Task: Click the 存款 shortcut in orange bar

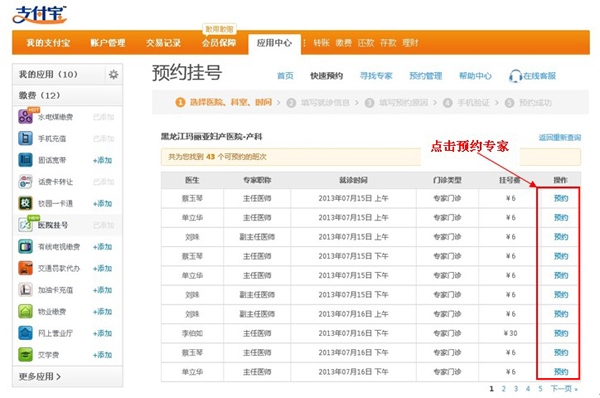Action: pos(388,43)
